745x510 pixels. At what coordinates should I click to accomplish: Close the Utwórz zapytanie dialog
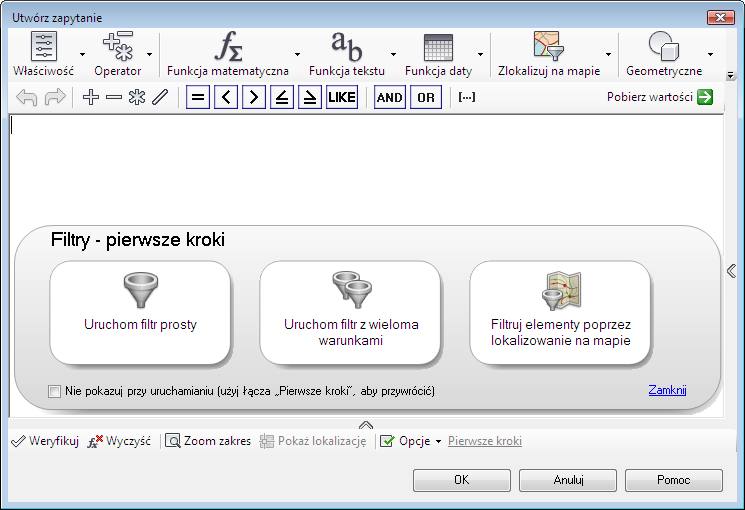pos(720,18)
